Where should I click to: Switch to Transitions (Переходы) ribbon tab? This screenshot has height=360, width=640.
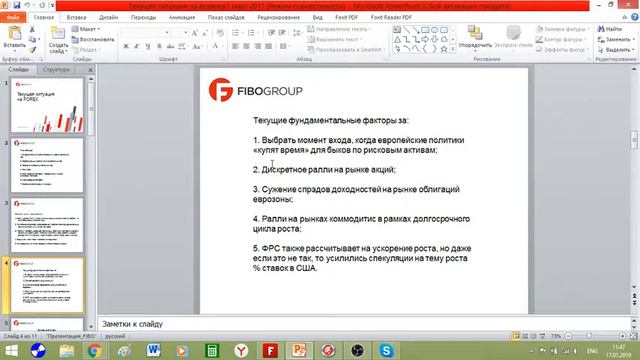point(143,17)
